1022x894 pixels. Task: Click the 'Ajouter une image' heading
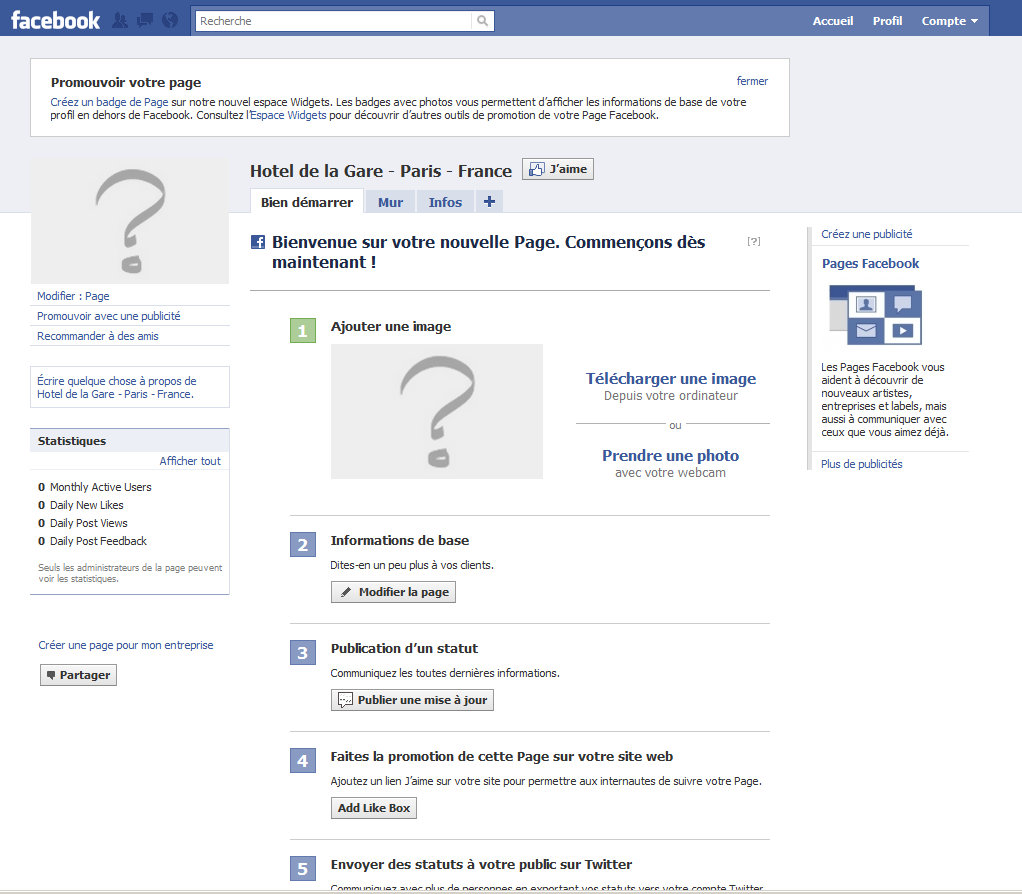click(x=390, y=326)
